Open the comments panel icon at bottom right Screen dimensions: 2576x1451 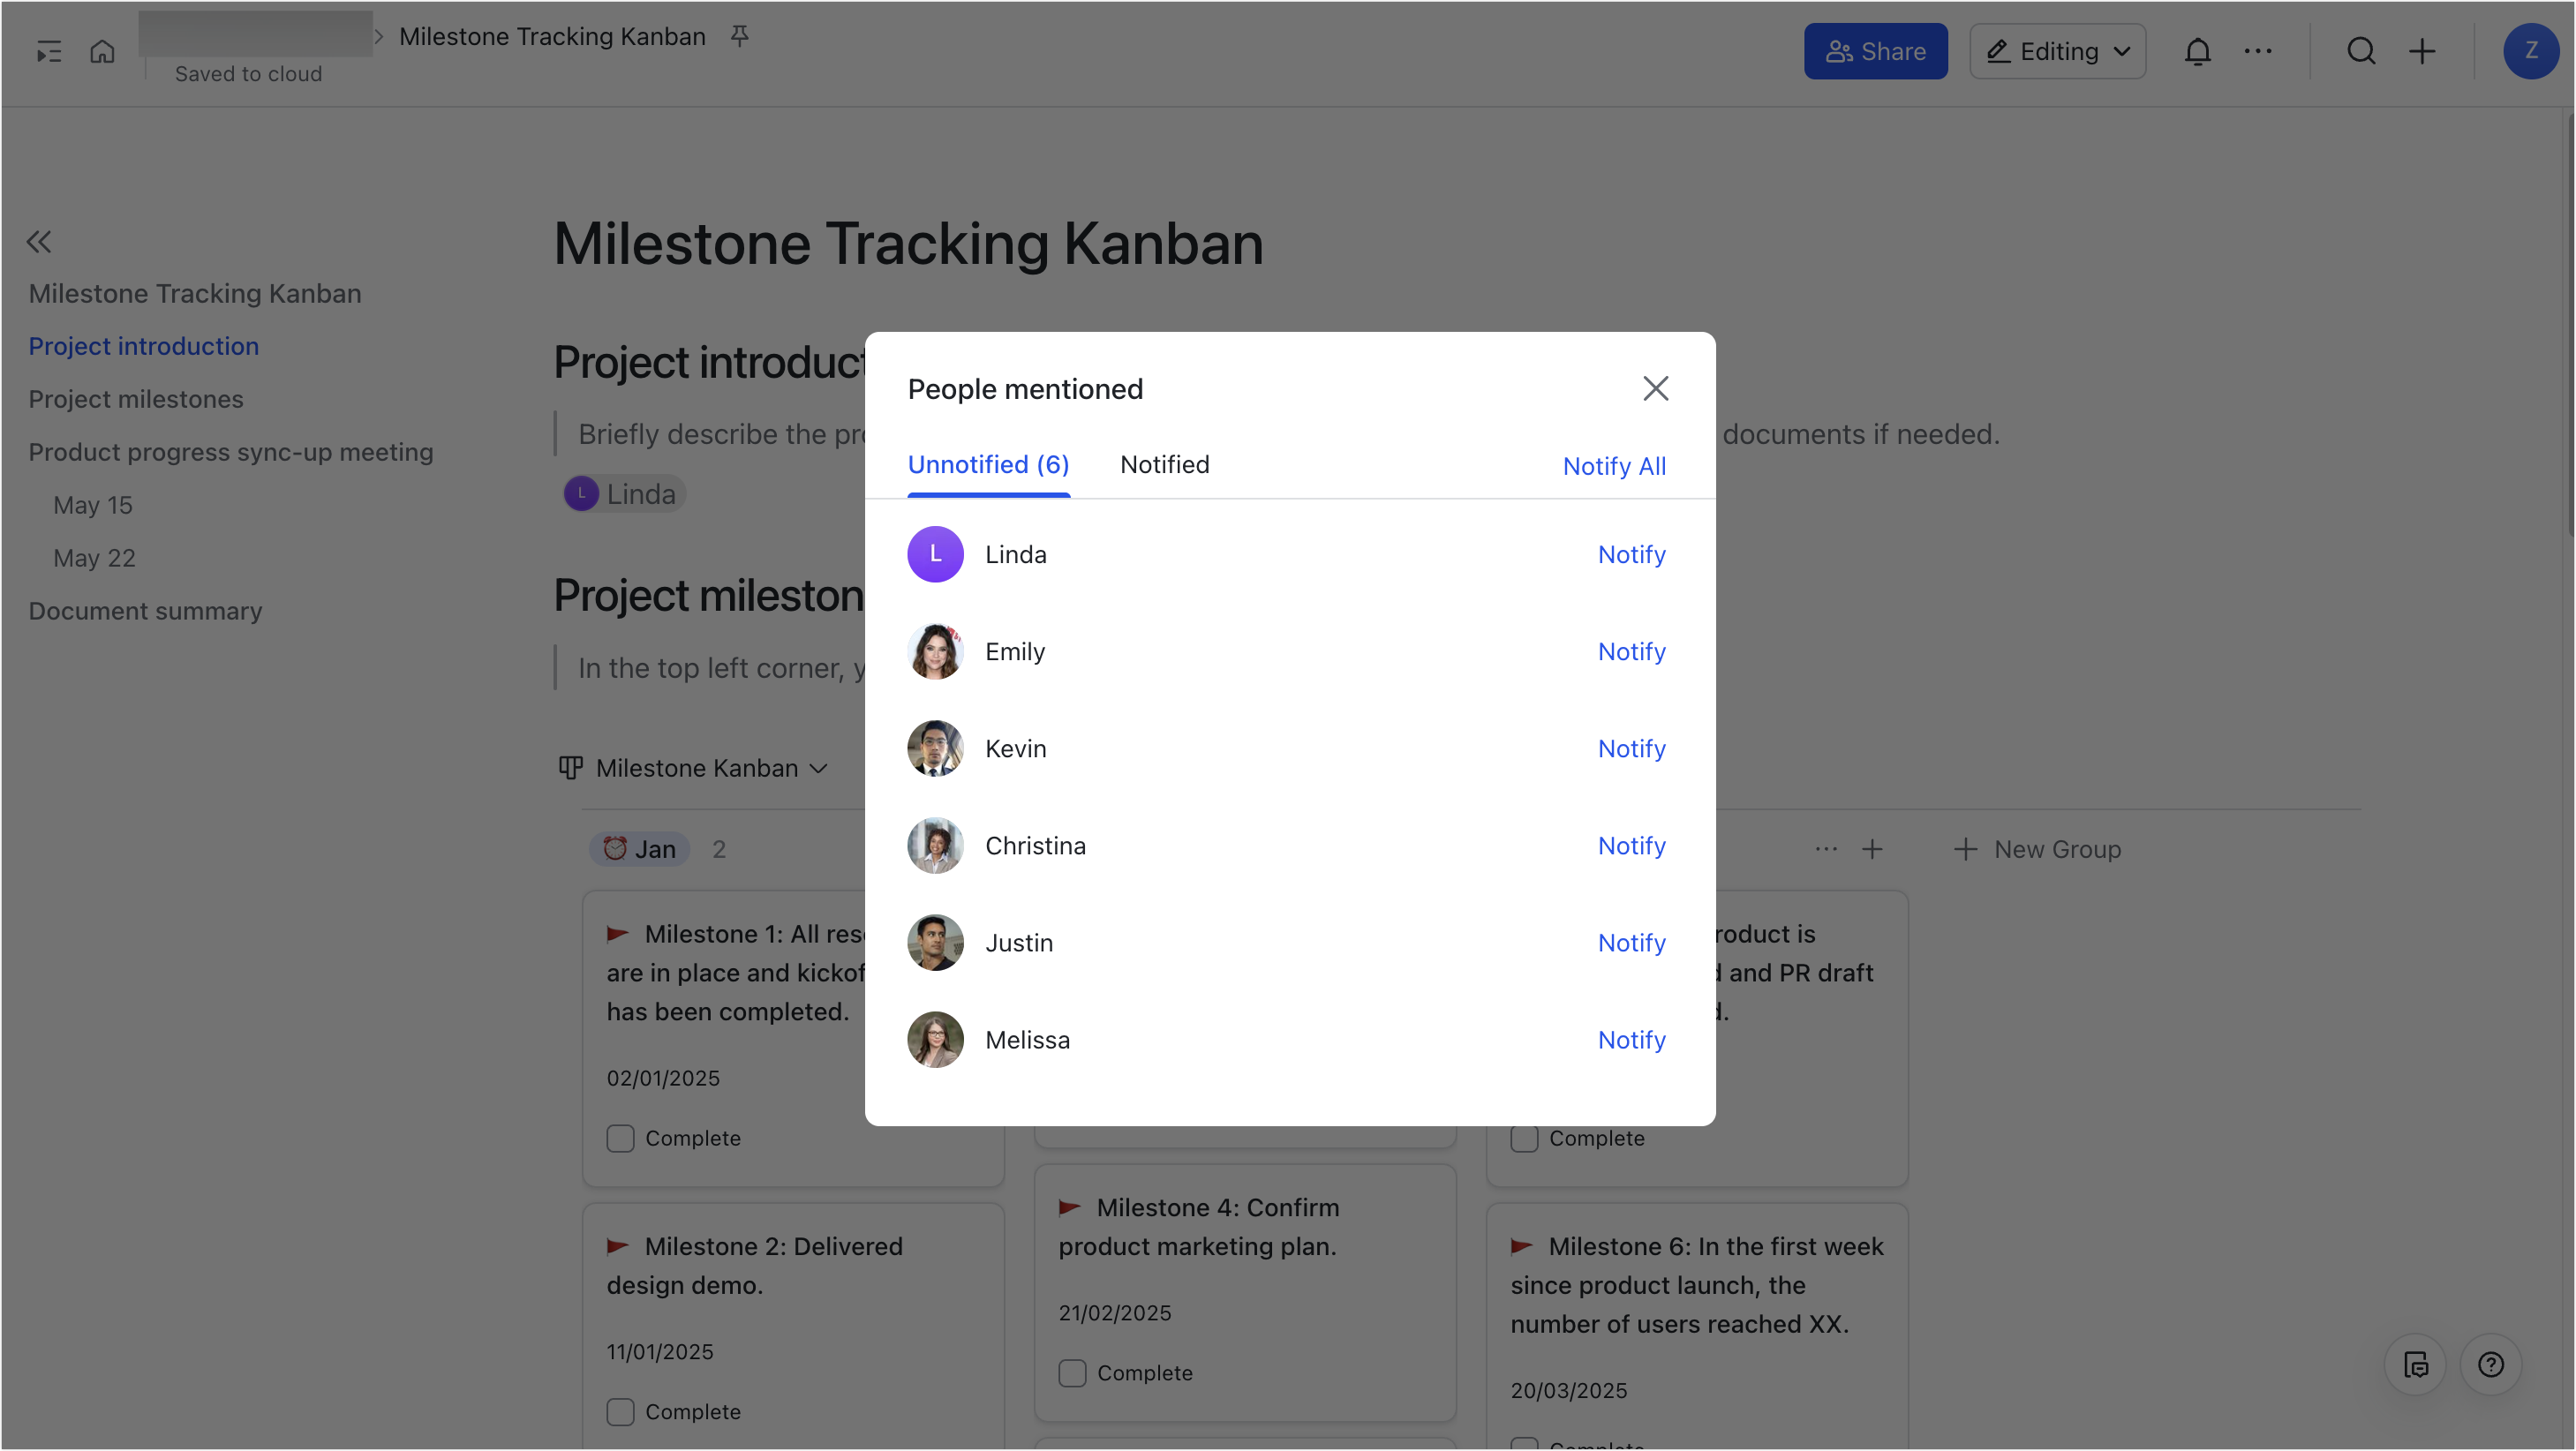2416,1365
